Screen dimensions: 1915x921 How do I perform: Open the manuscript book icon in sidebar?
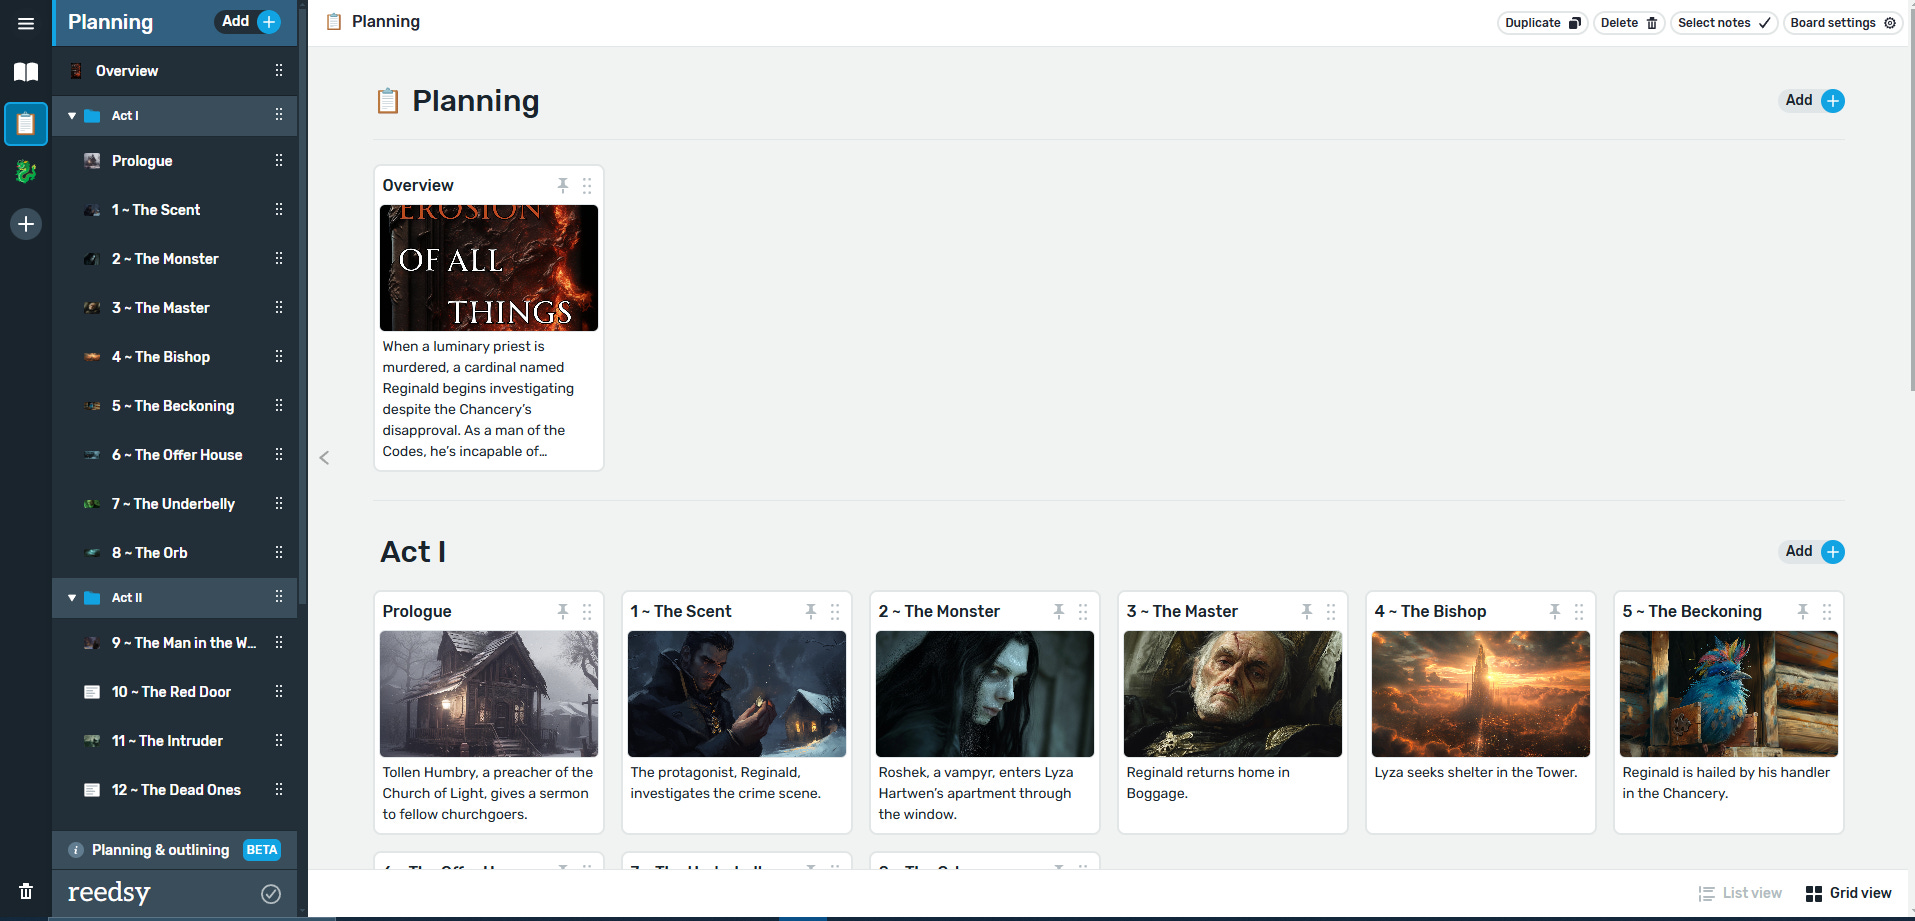point(26,72)
